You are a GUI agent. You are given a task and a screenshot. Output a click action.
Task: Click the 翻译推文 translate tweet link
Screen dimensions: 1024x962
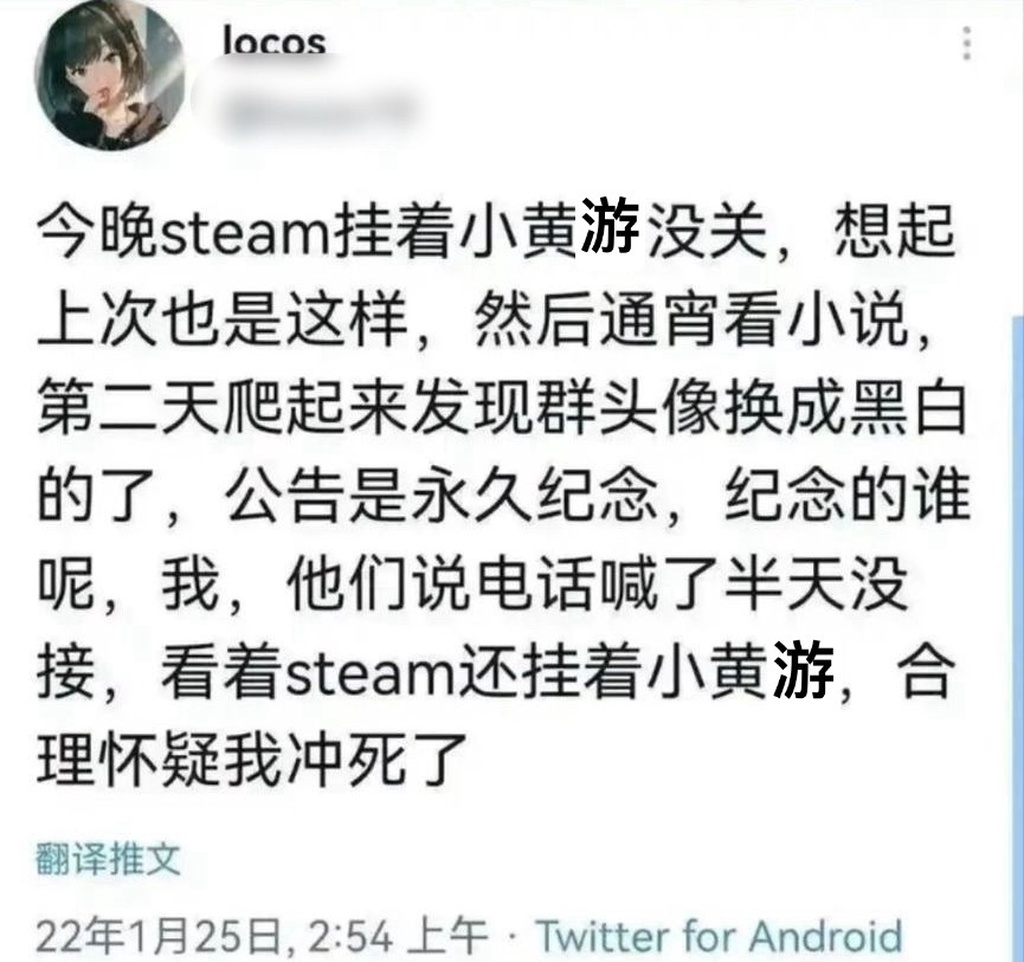coord(108,858)
